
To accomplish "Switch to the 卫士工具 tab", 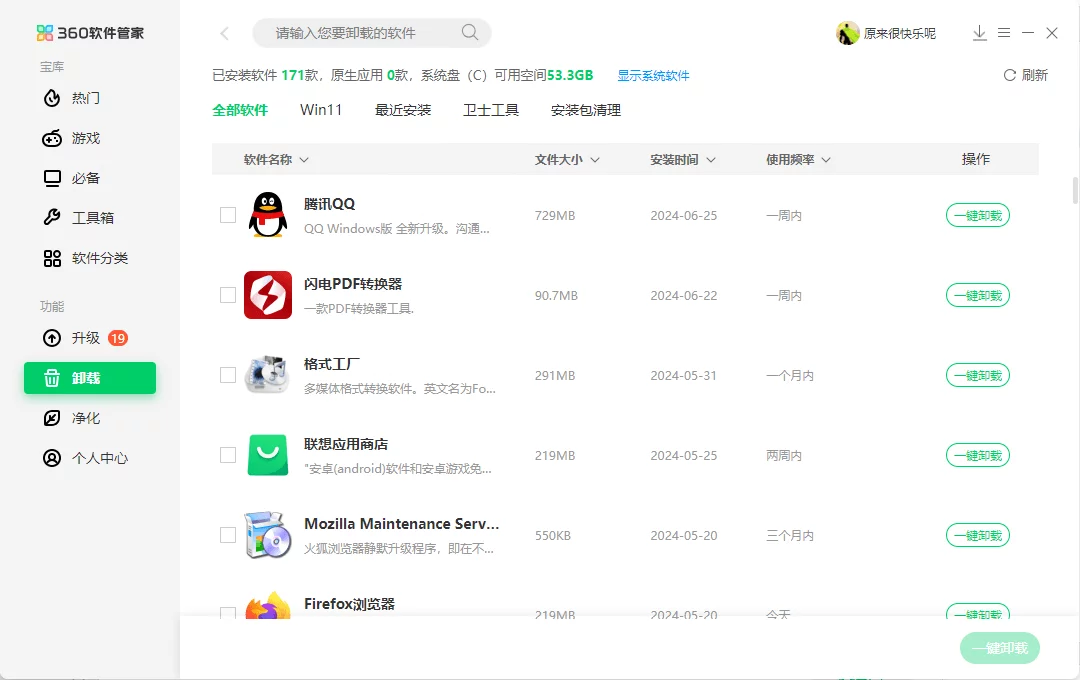I will (x=491, y=110).
